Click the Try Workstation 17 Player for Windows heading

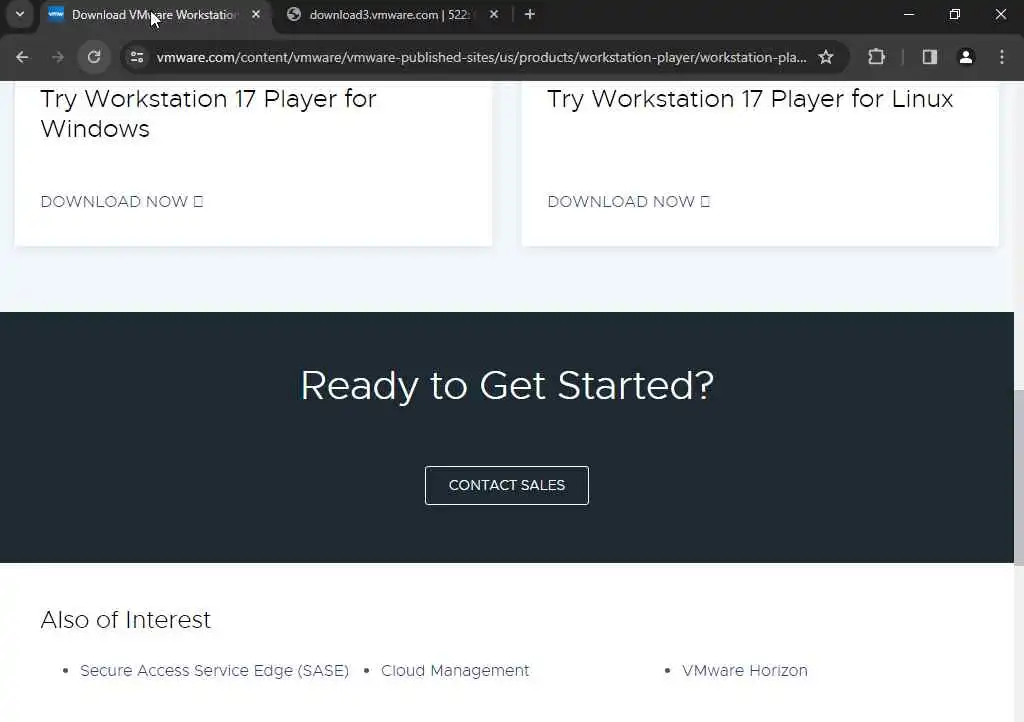208,114
